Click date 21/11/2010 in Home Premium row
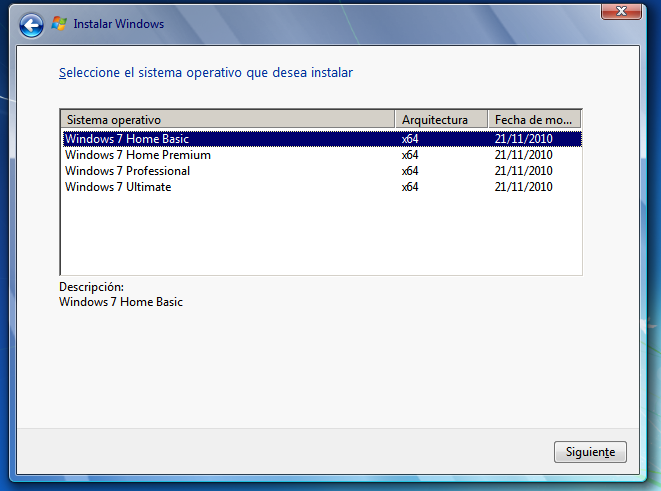Screen dimensions: 661x491 524,155
